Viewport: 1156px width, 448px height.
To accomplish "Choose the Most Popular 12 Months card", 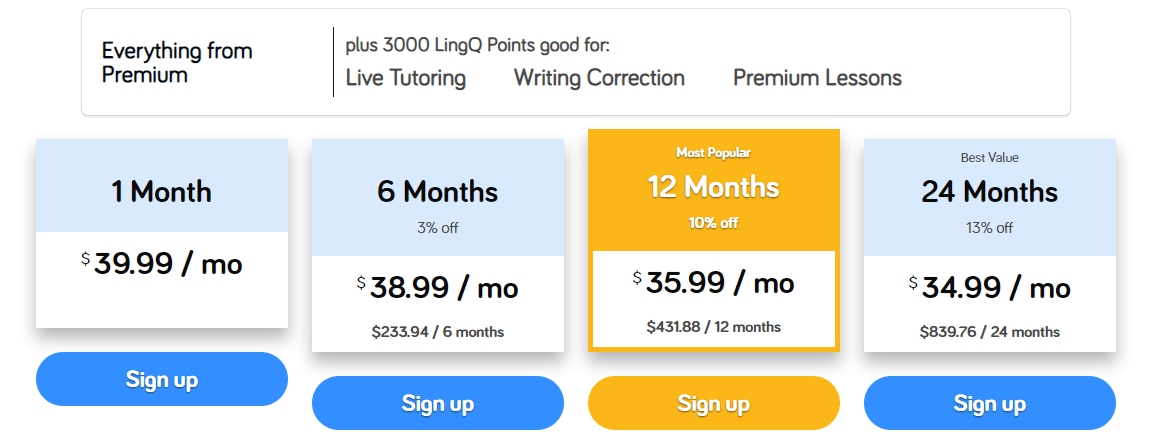I will 714,240.
